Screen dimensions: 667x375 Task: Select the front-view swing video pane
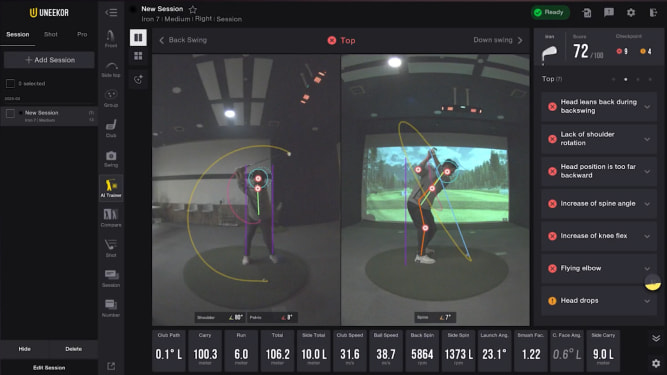click(x=246, y=190)
